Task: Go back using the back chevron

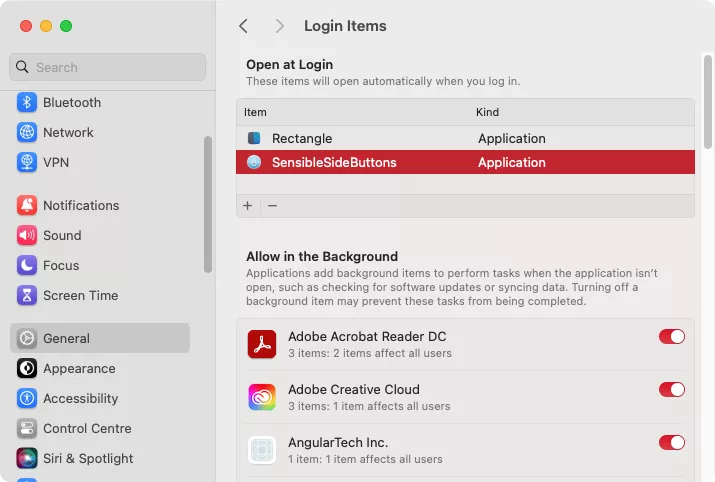Action: point(243,26)
